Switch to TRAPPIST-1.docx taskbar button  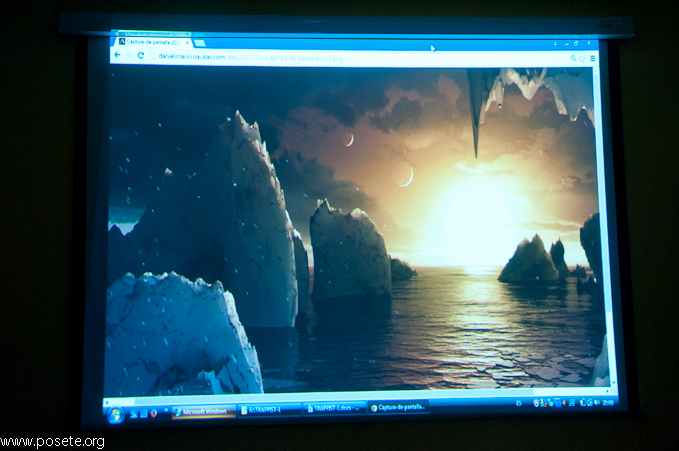tap(334, 408)
